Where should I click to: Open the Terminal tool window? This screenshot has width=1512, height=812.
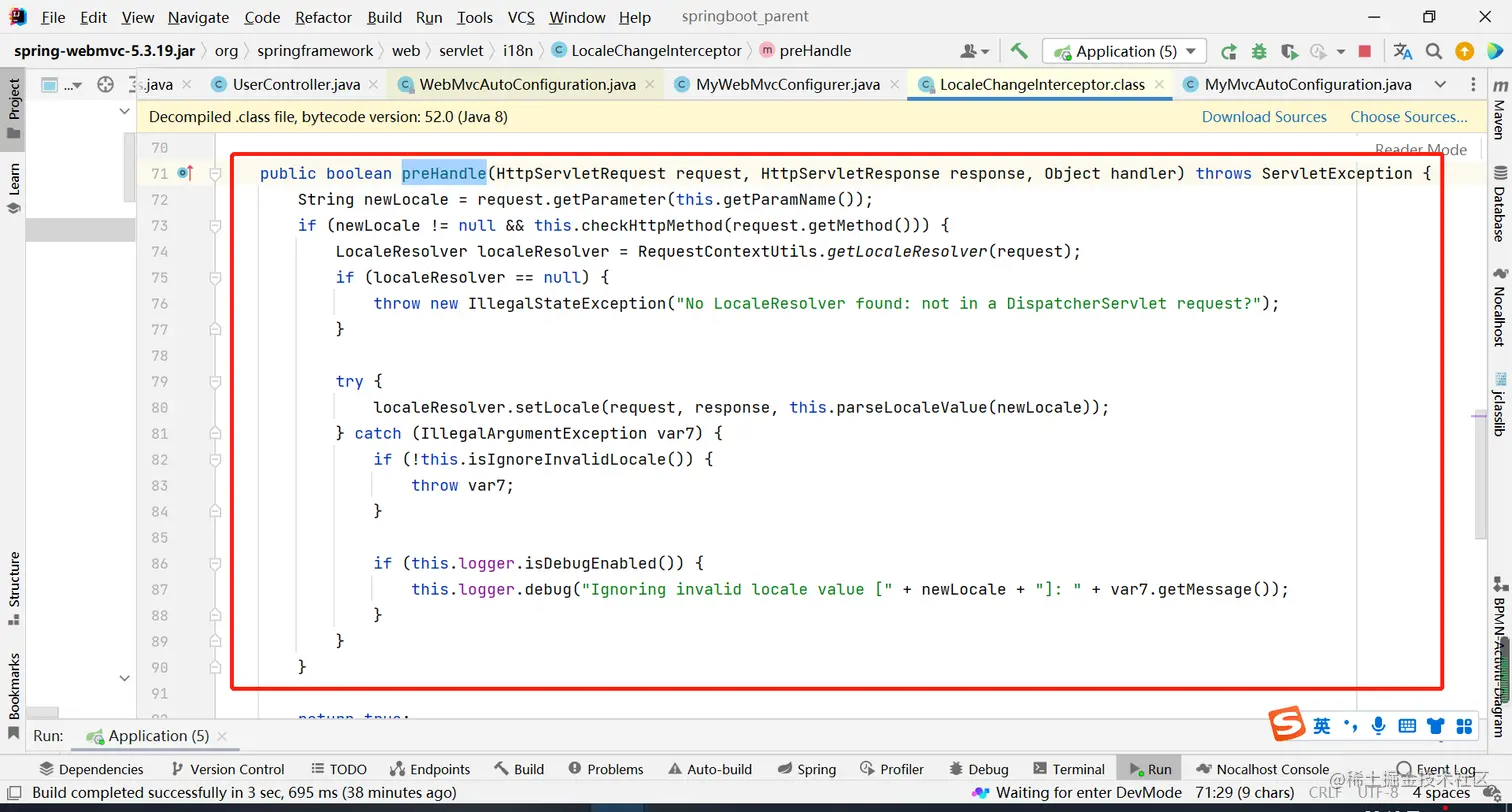click(1069, 769)
